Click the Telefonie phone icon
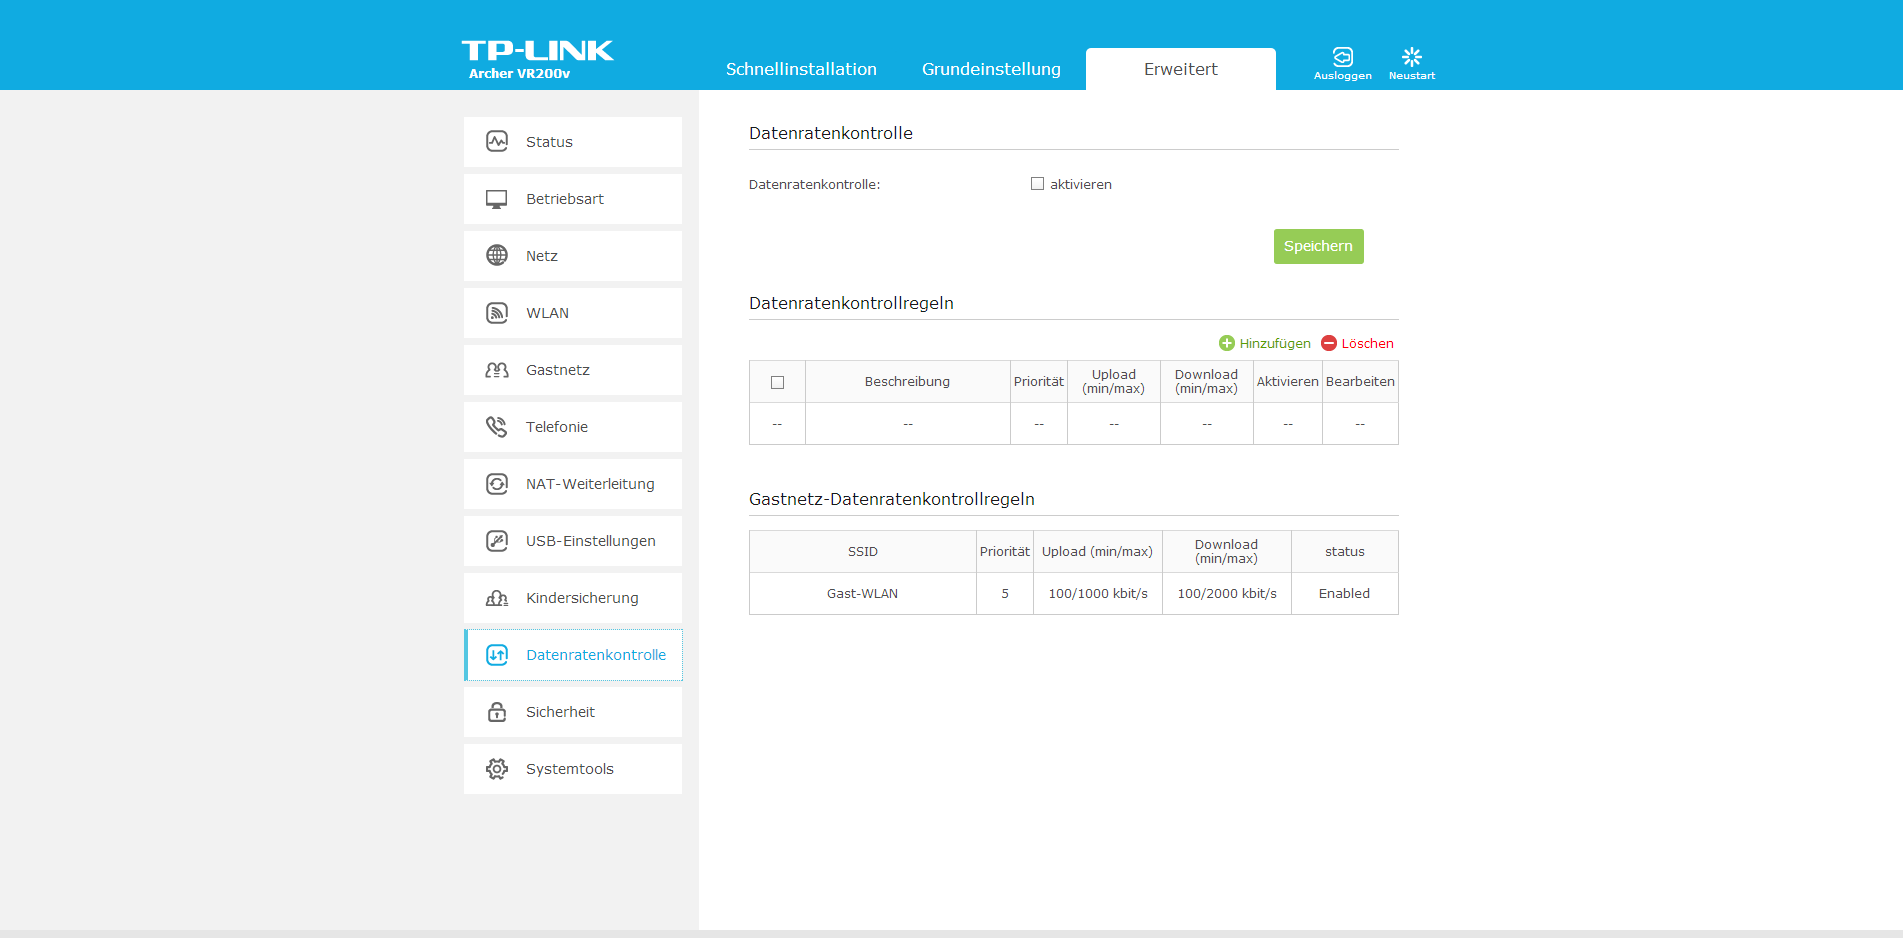The image size is (1903, 938). click(497, 427)
